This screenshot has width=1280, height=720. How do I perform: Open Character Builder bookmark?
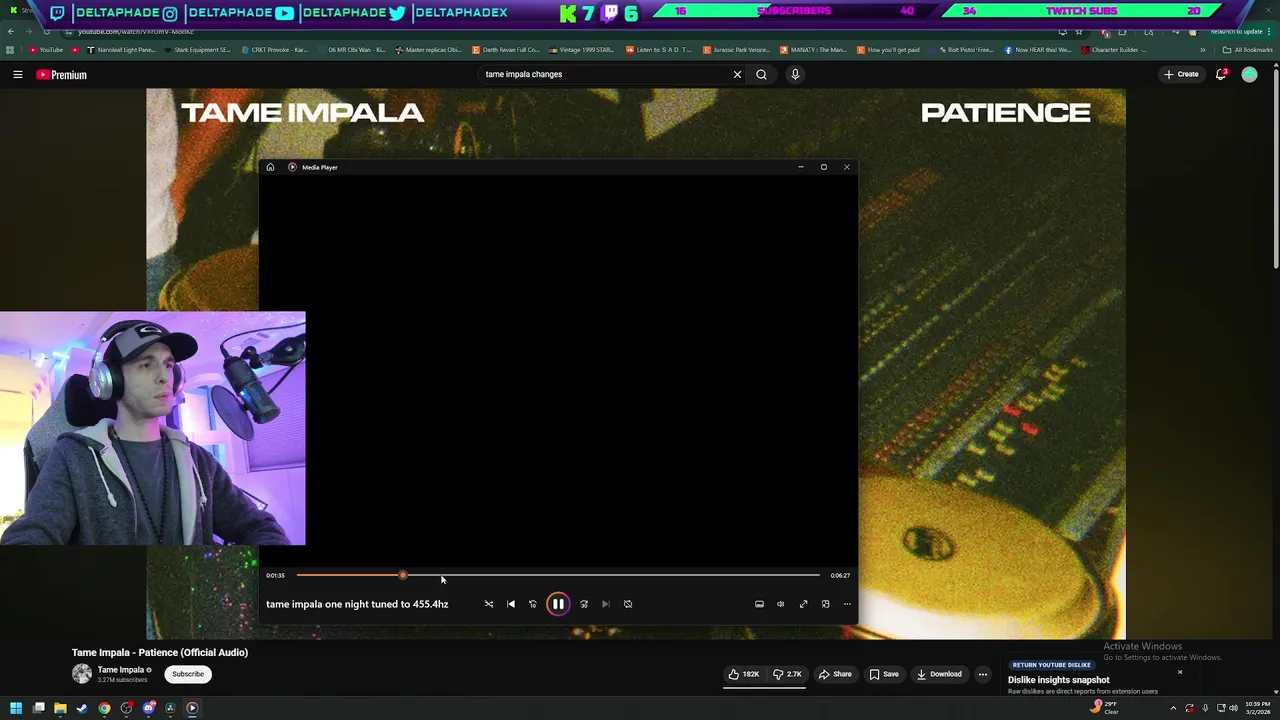pyautogui.click(x=1115, y=50)
